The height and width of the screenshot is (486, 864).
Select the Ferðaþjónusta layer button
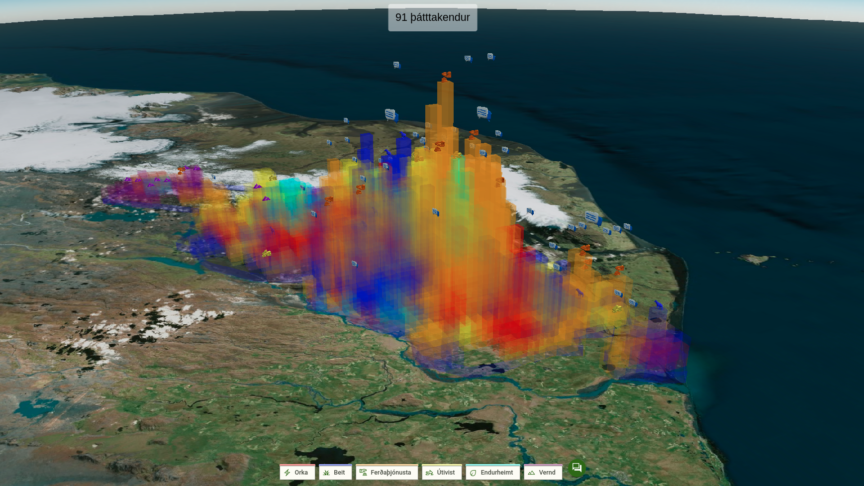point(386,472)
